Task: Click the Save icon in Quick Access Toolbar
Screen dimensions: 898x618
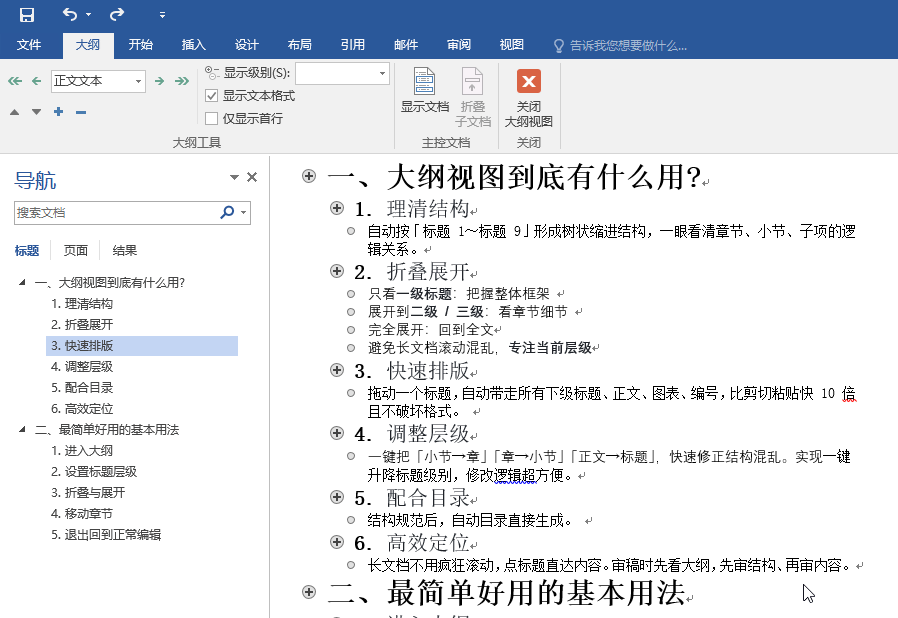Action: coord(27,12)
